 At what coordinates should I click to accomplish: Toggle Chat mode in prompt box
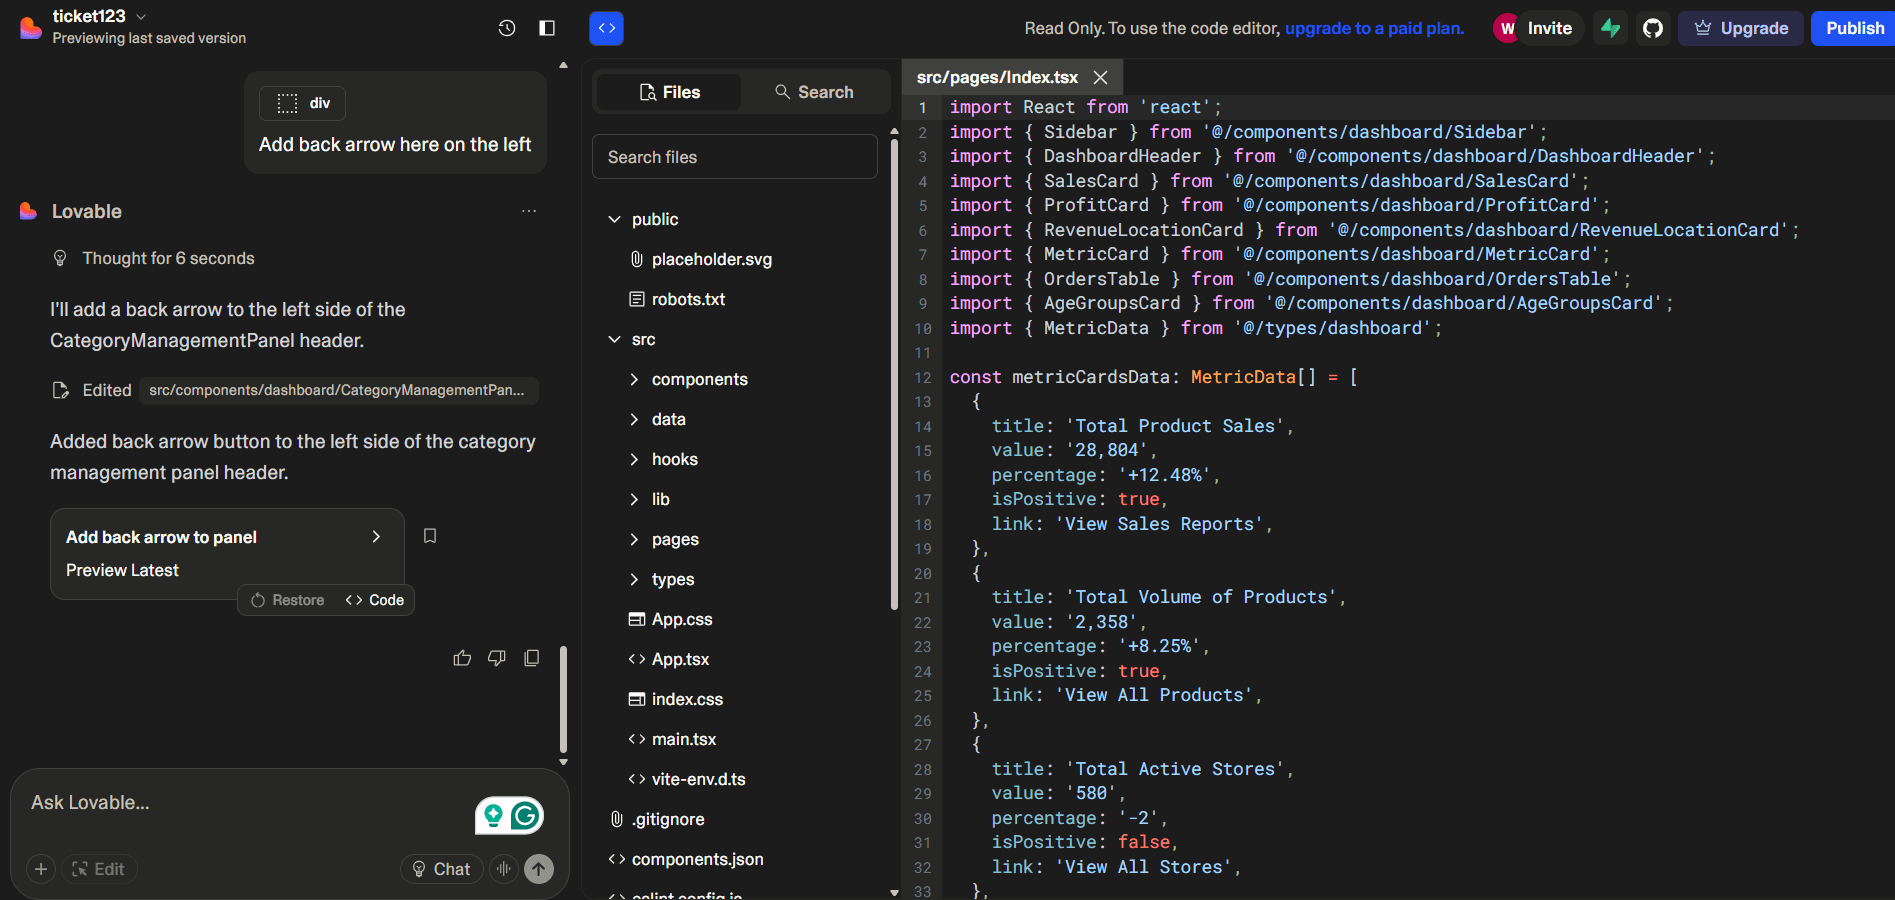coord(441,869)
